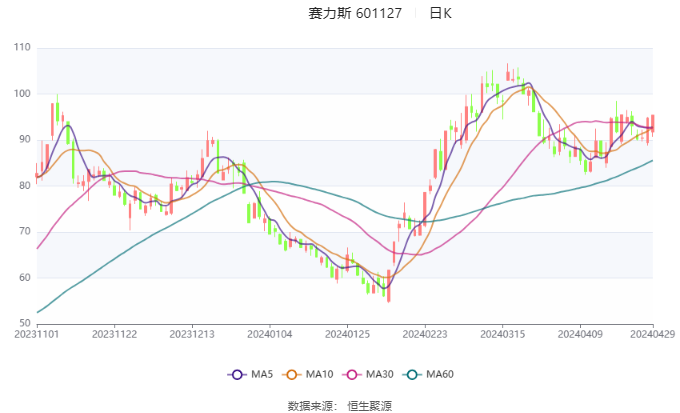Click the 20231213 x-axis date
The width and height of the screenshot is (680, 413).
click(193, 335)
